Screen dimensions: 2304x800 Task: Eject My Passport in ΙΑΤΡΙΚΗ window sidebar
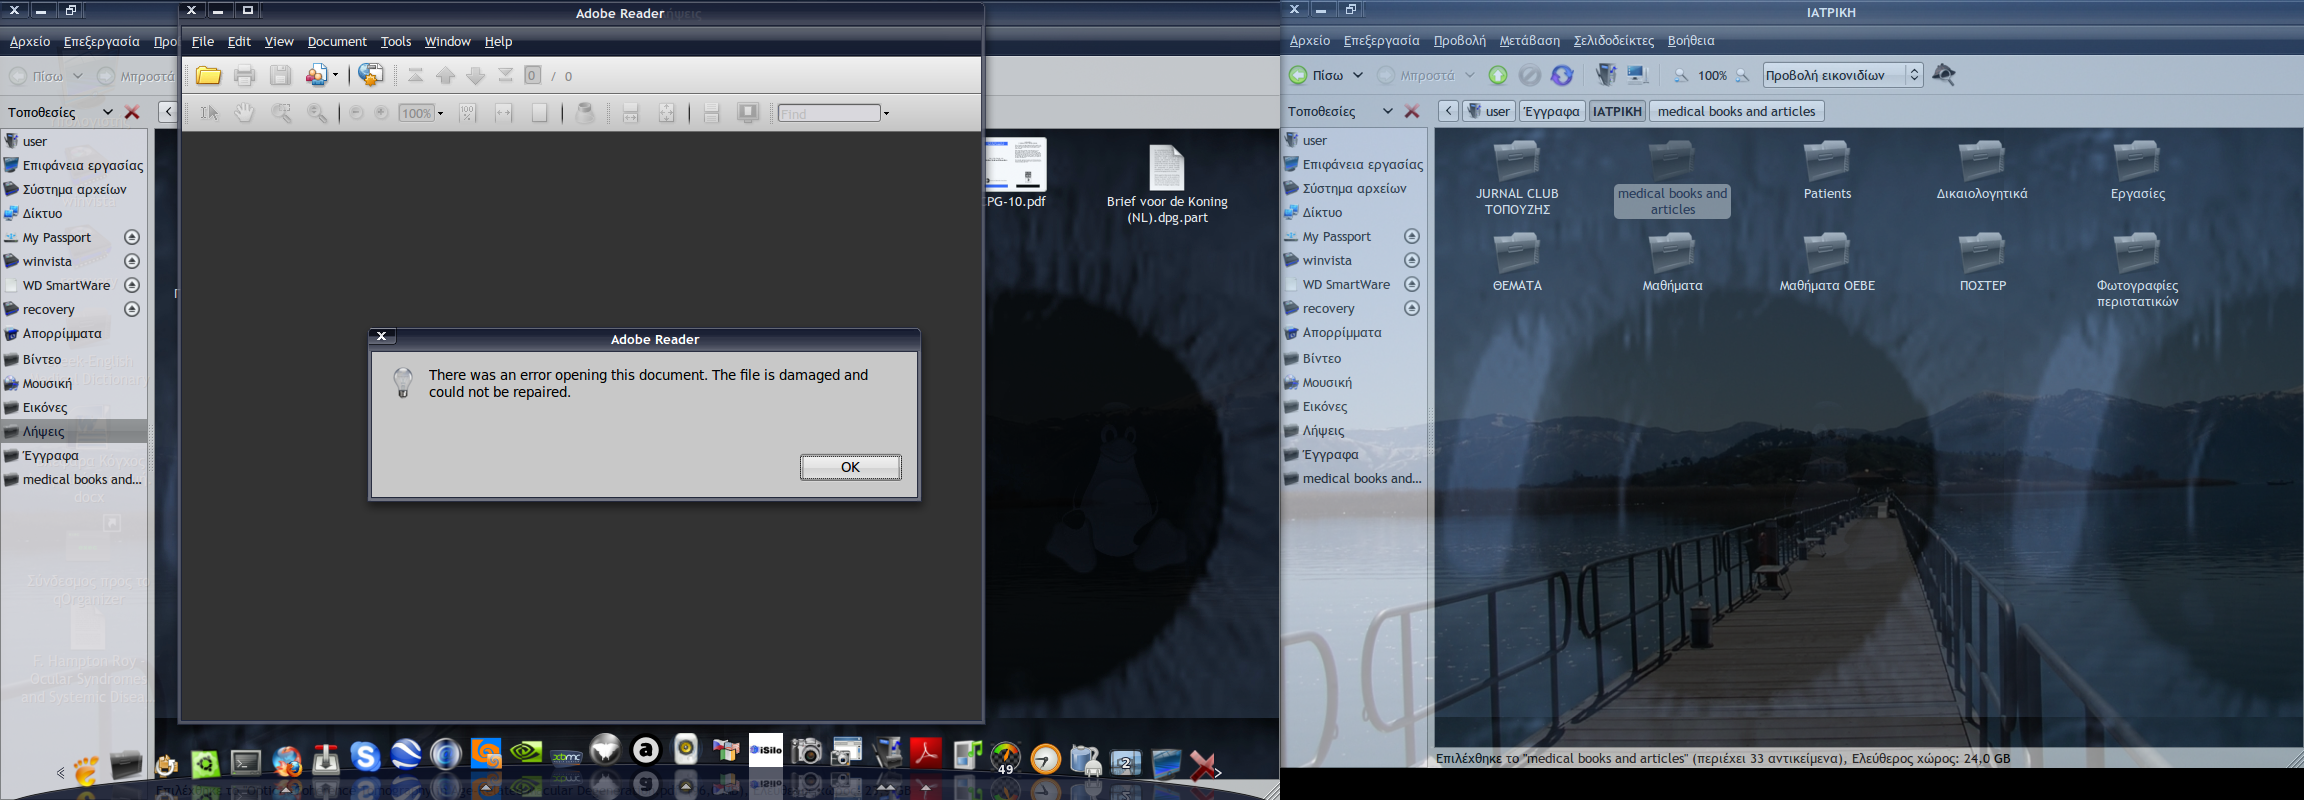click(x=1412, y=236)
